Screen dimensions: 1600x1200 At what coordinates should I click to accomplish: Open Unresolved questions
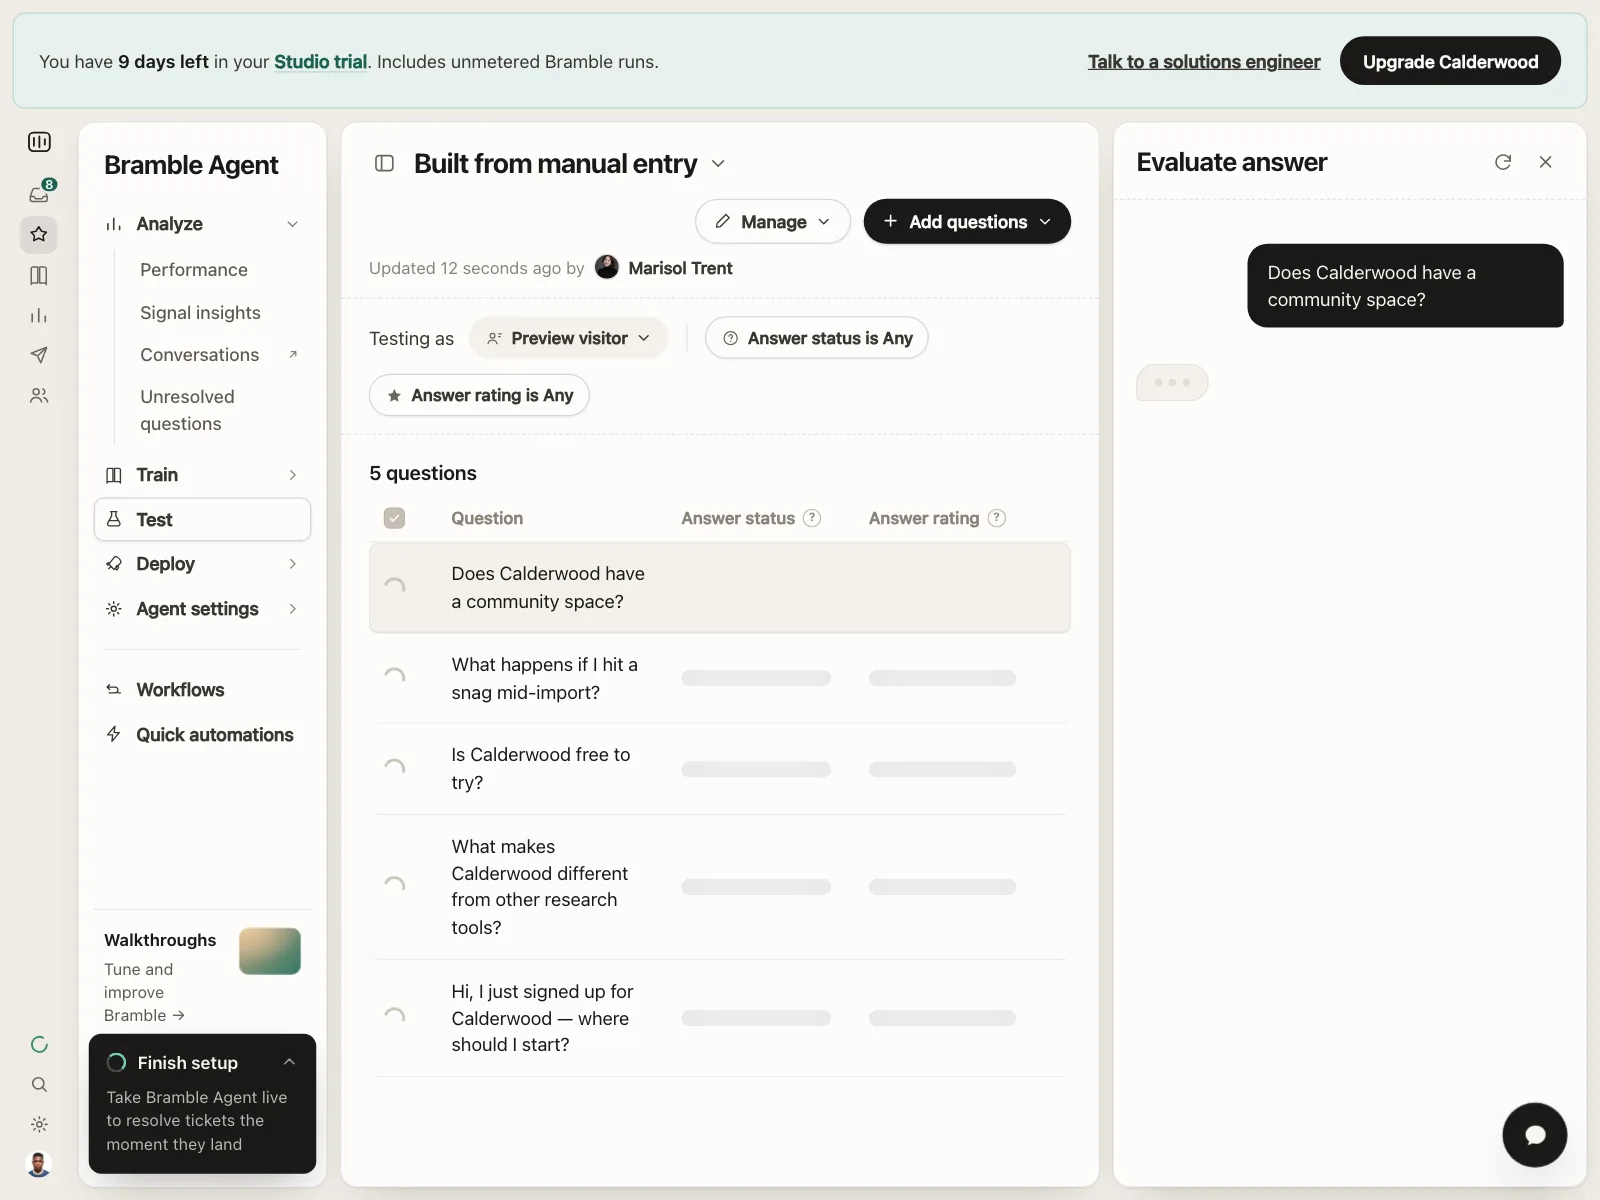coord(187,410)
